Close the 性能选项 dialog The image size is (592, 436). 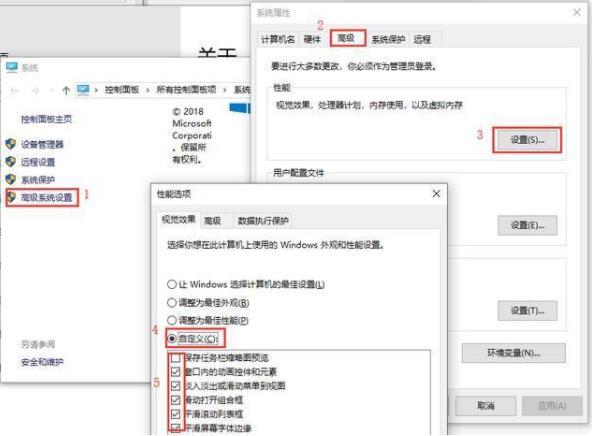(x=436, y=194)
